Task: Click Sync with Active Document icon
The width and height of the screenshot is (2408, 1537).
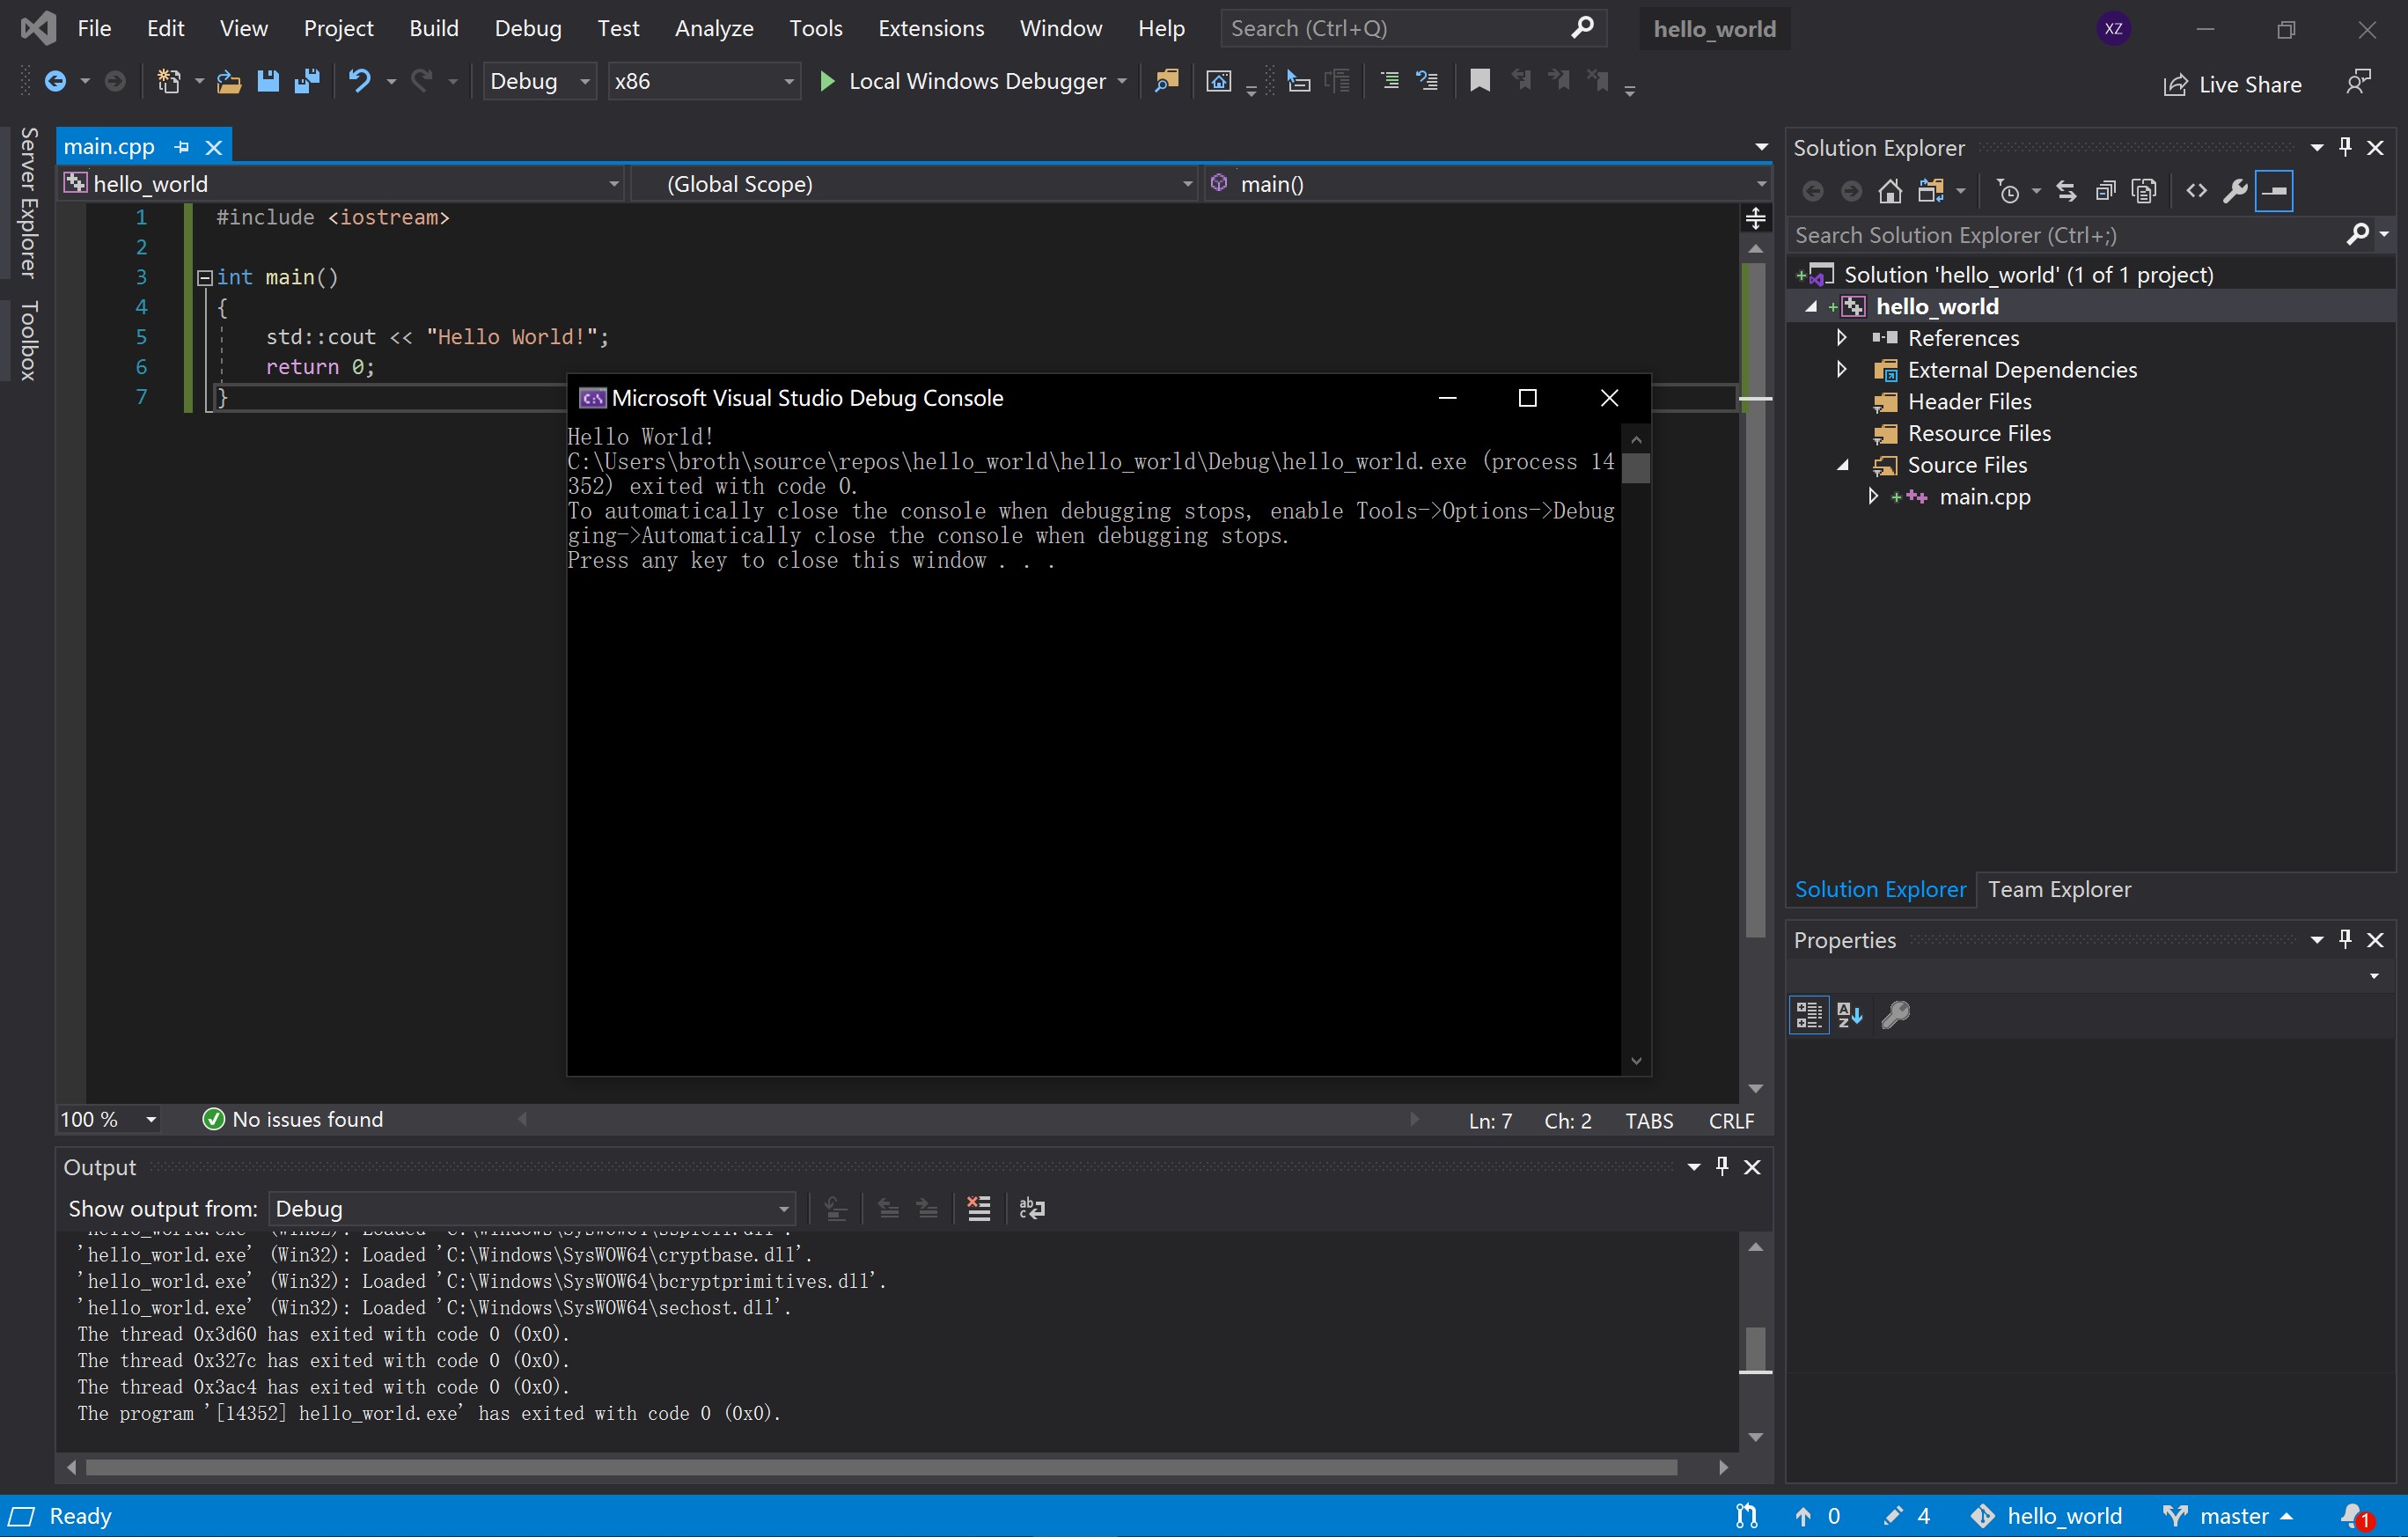Action: pos(2066,191)
